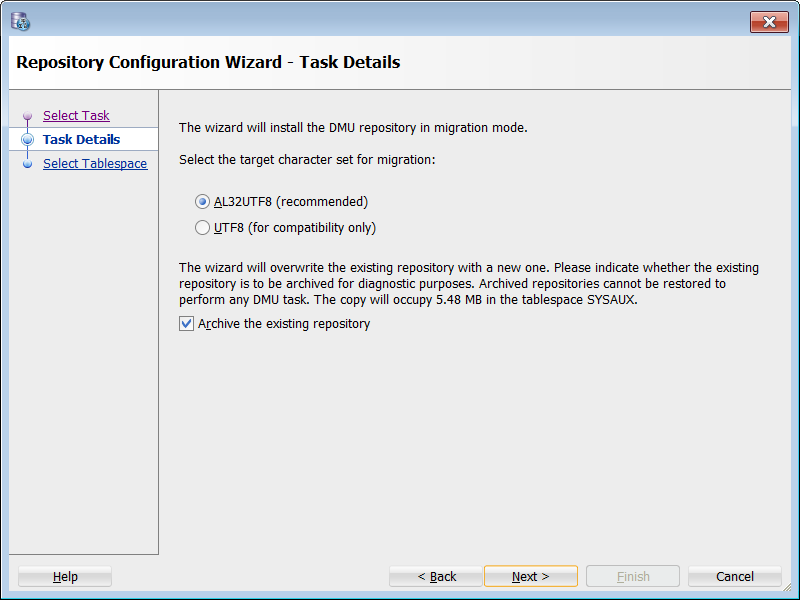Click the disabled Finish button
Screen dimensions: 800x600
click(633, 577)
